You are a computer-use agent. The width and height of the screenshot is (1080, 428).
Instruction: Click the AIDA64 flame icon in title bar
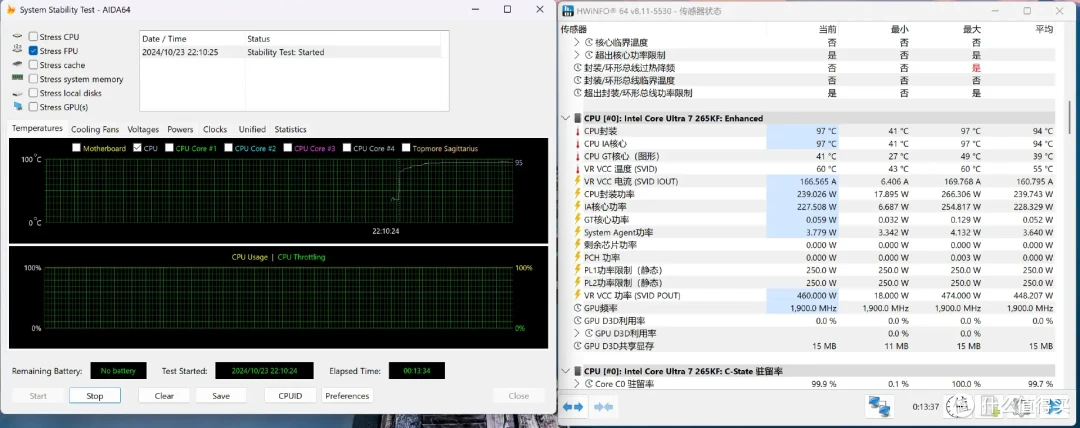(x=10, y=10)
